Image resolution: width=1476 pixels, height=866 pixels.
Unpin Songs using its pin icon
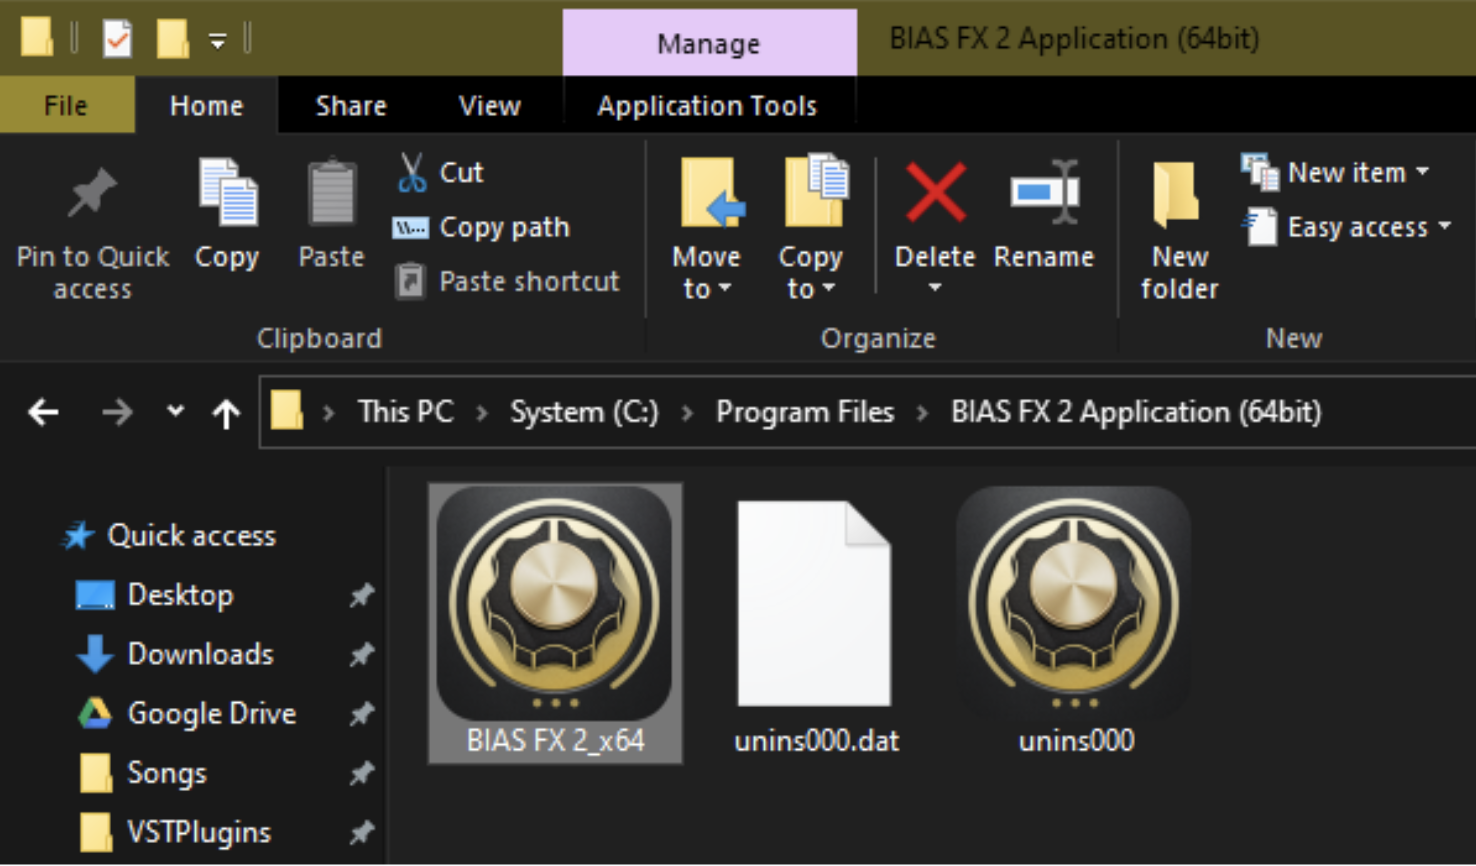[x=361, y=773]
